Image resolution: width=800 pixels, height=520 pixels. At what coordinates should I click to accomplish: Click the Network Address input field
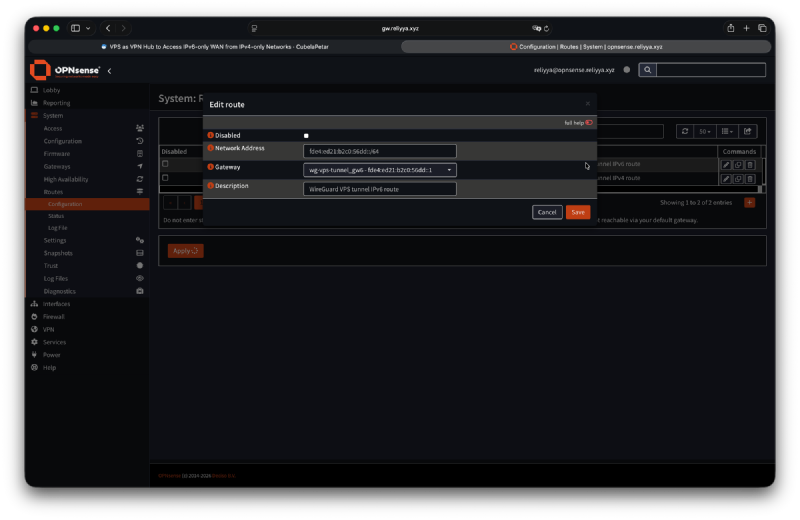[x=380, y=151]
